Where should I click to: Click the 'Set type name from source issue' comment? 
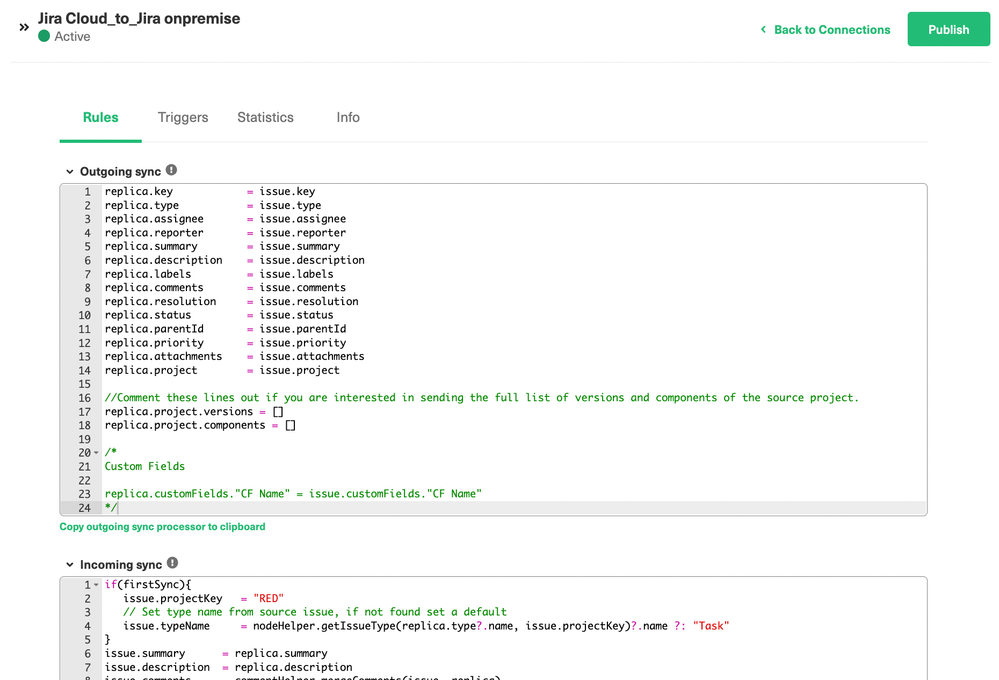315,612
